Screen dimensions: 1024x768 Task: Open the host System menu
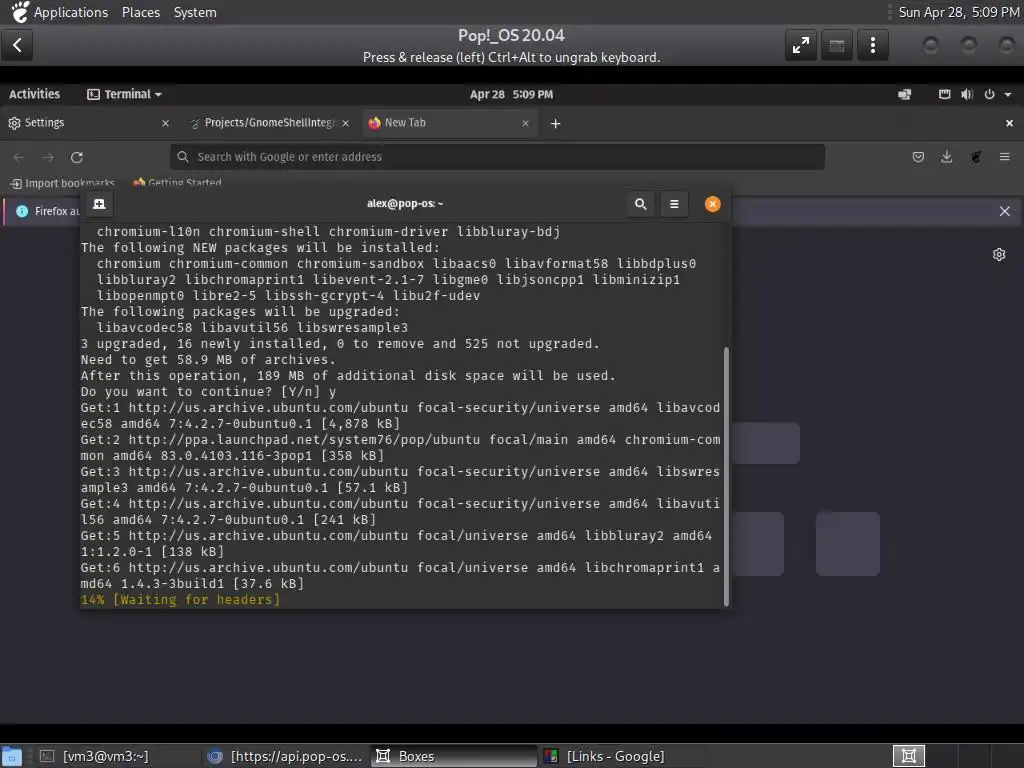195,12
